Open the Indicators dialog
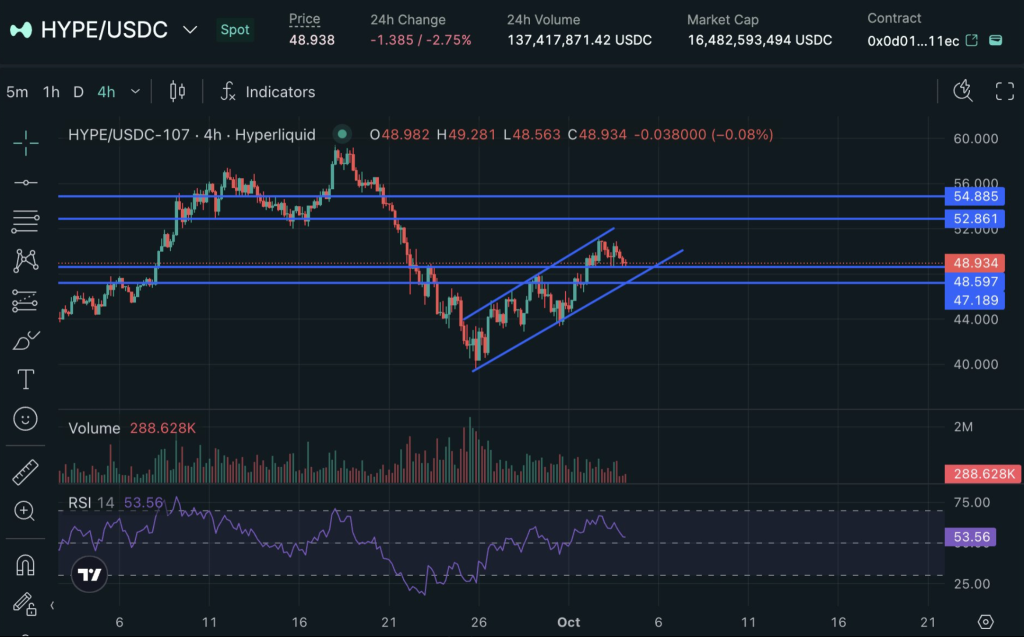 268,91
